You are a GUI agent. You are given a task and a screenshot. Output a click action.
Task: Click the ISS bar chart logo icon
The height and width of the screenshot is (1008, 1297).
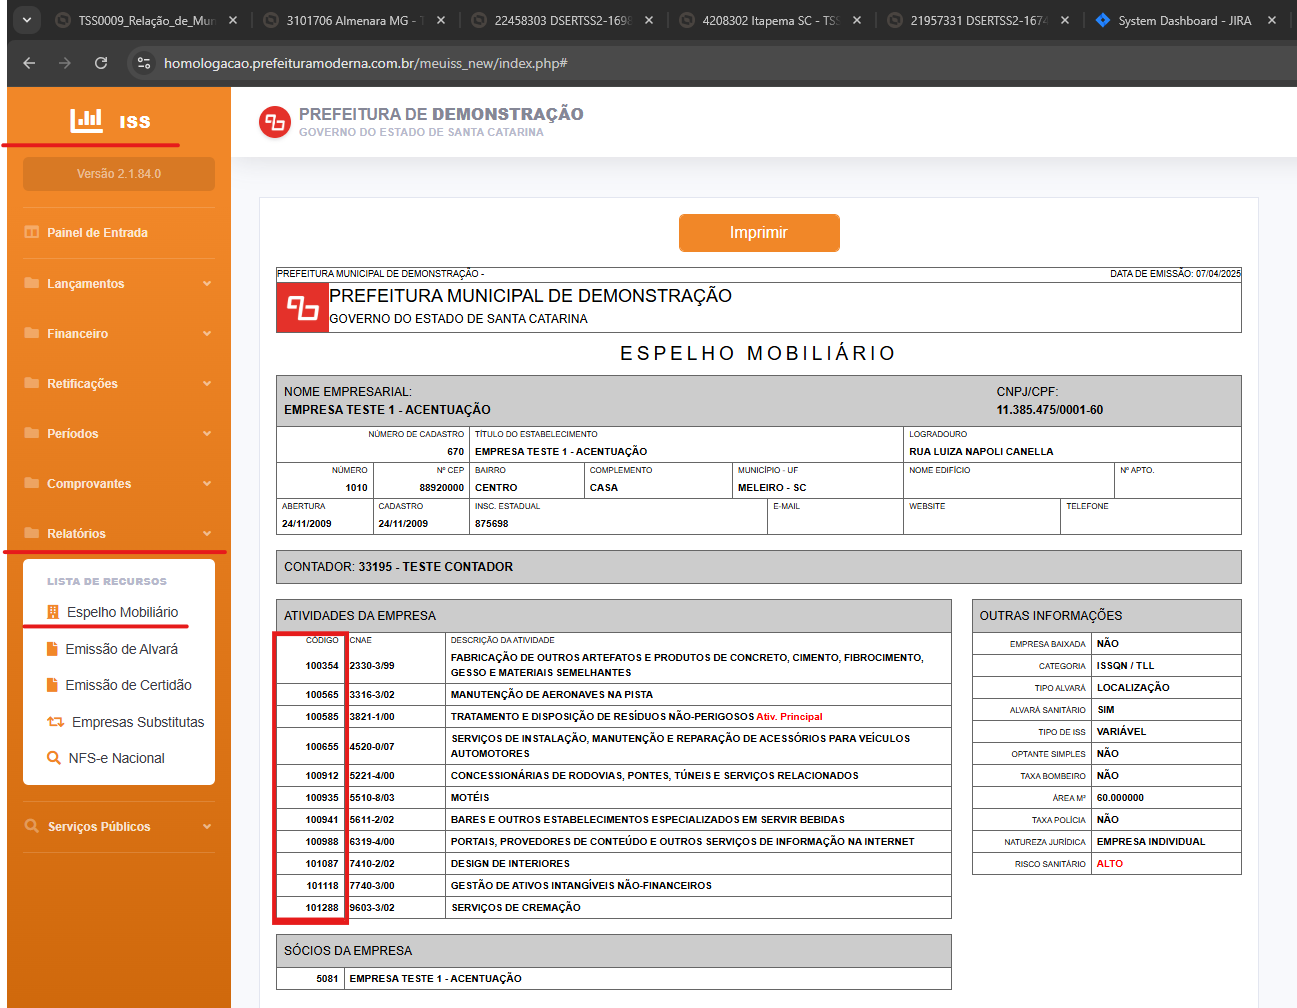click(x=87, y=120)
